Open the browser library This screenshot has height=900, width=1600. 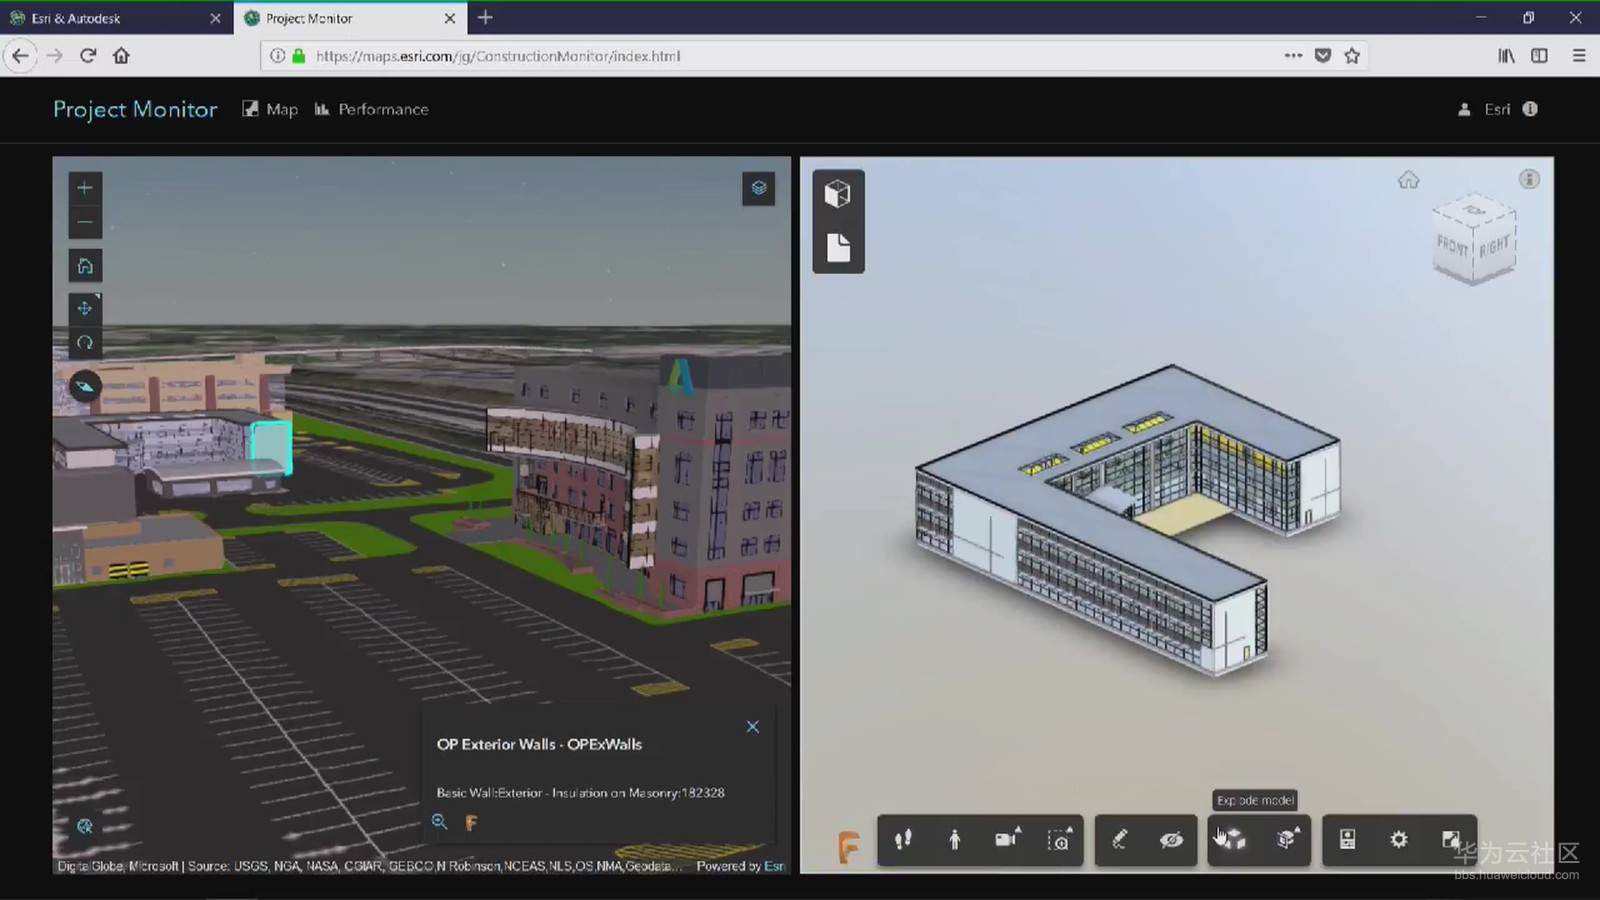coord(1506,56)
